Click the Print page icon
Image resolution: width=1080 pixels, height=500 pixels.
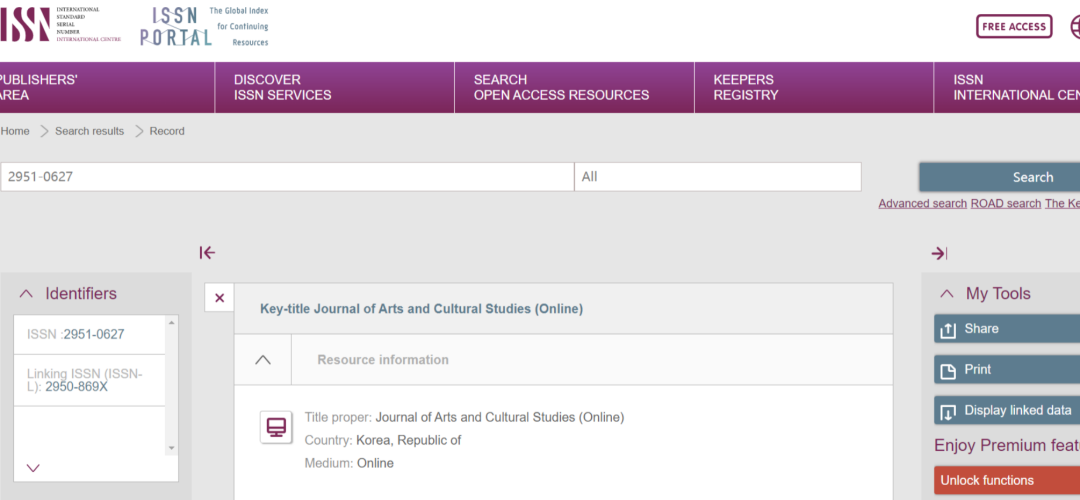[948, 371]
